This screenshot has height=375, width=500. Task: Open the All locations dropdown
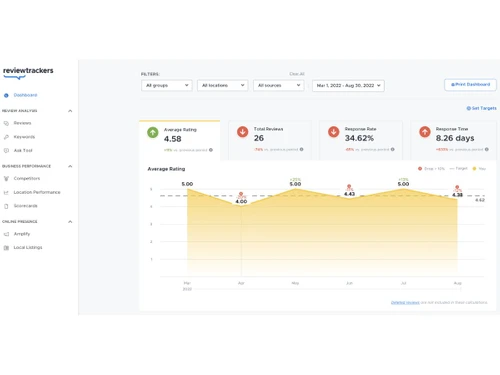(223, 85)
